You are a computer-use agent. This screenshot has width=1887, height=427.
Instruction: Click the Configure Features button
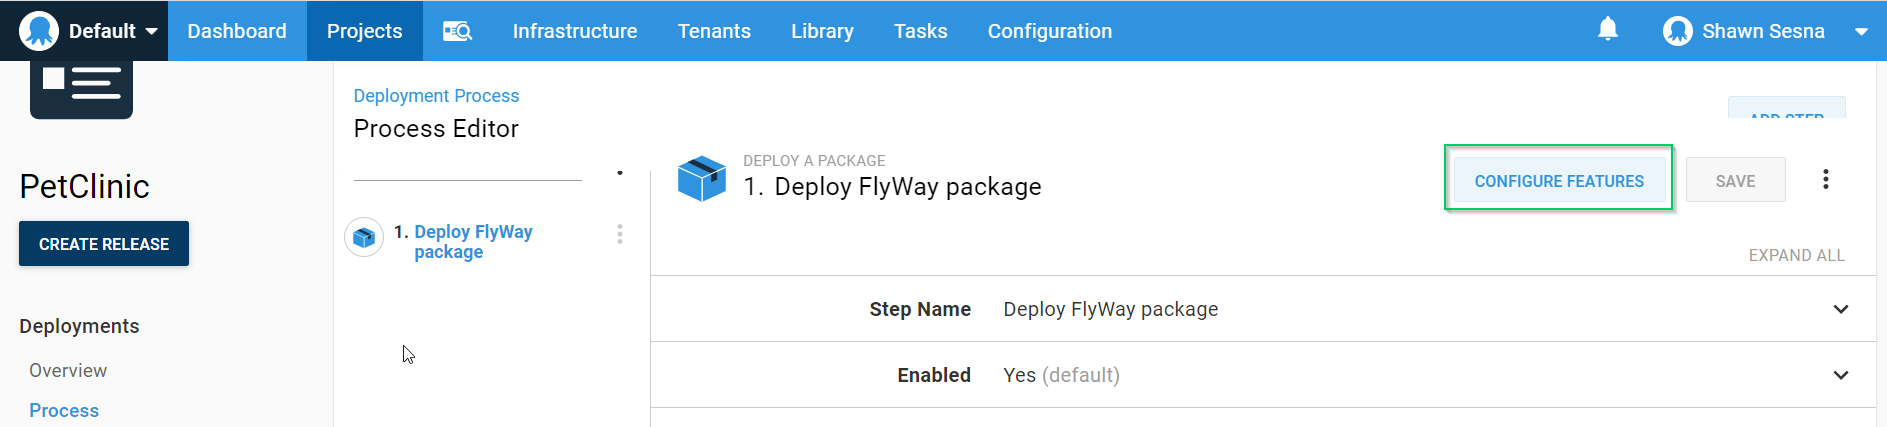(1558, 181)
